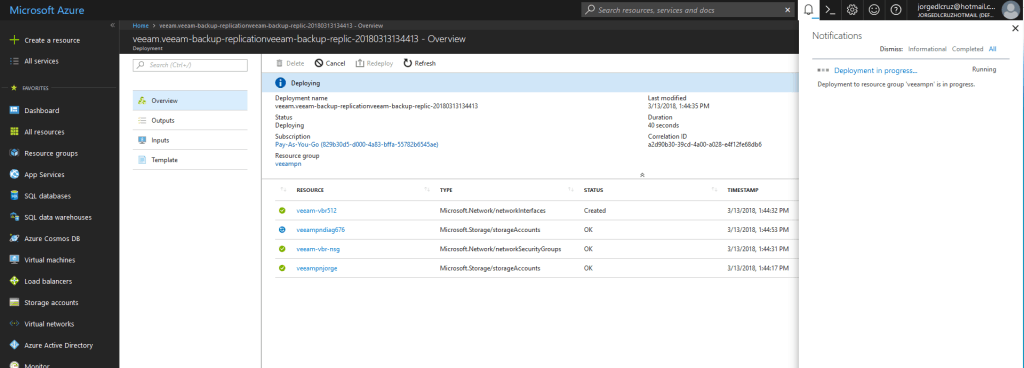Open the veeam-vbr512 resource link
The height and width of the screenshot is (368, 1024).
[x=317, y=211]
